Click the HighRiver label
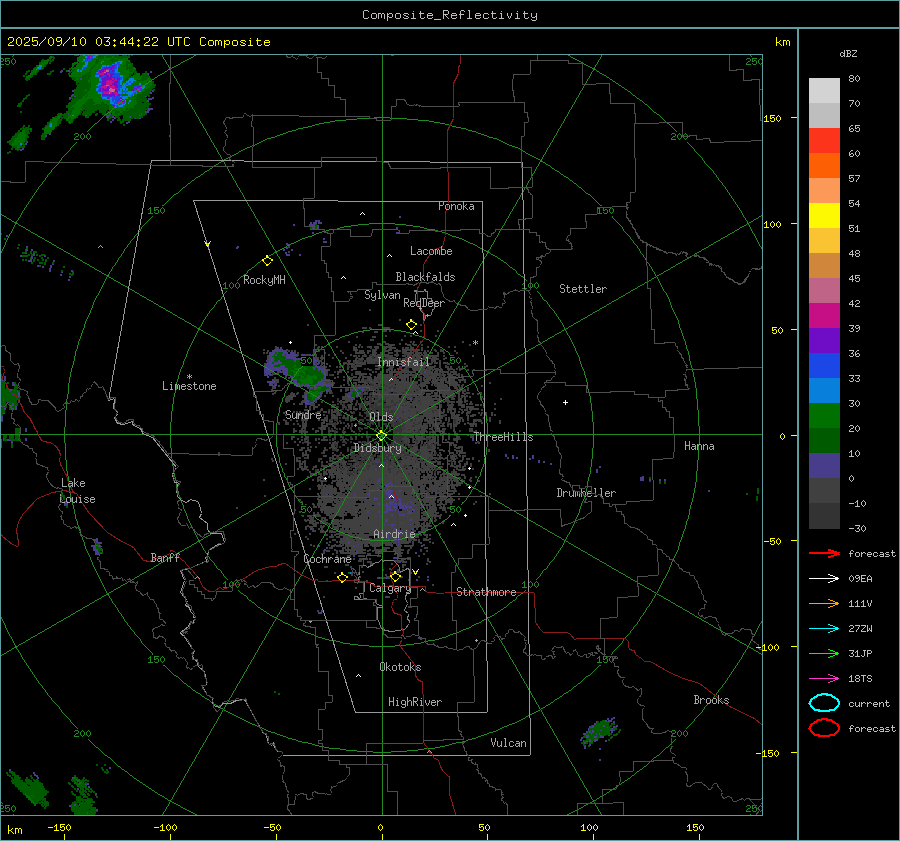 pos(415,702)
